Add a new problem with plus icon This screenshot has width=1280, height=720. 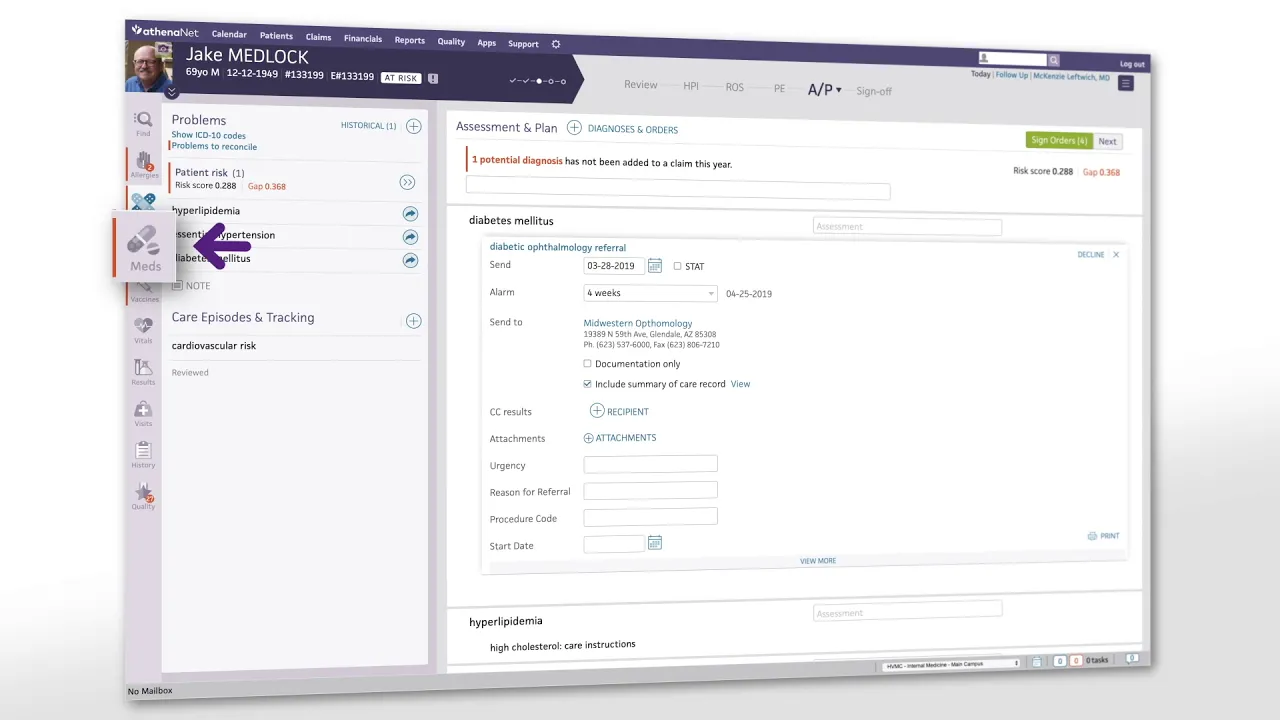coord(413,126)
